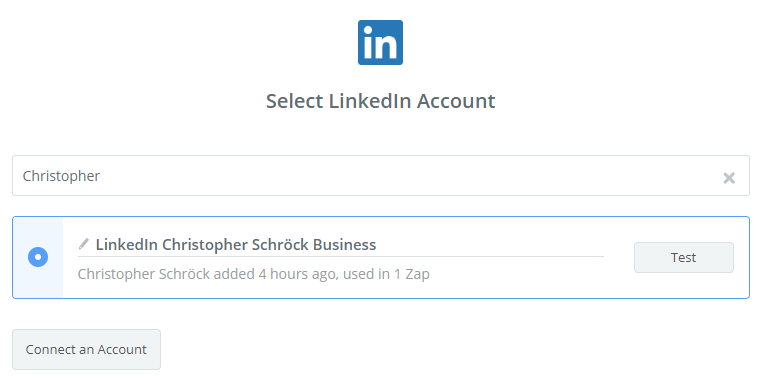The height and width of the screenshot is (379, 757).
Task: Click the blue radio column of the account row
Action: pyautogui.click(x=38, y=257)
